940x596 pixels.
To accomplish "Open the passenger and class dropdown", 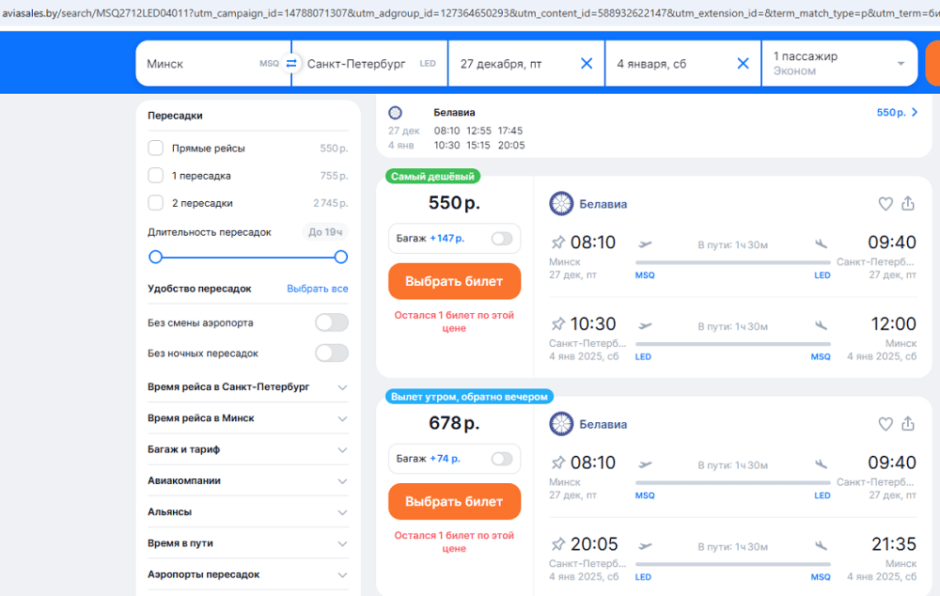I will click(x=838, y=63).
